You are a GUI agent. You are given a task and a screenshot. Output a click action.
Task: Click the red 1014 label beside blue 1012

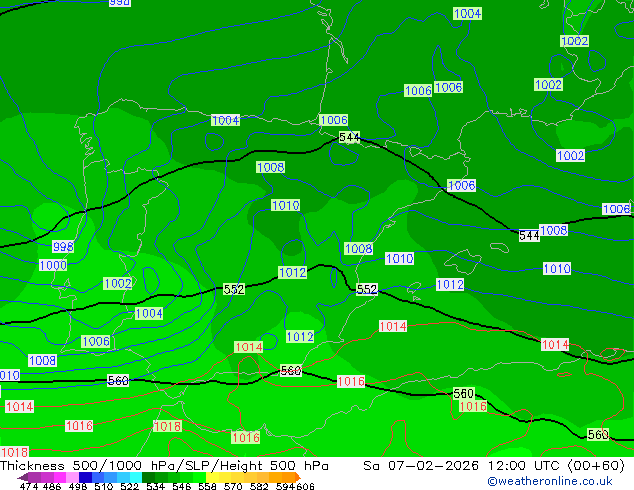point(249,347)
